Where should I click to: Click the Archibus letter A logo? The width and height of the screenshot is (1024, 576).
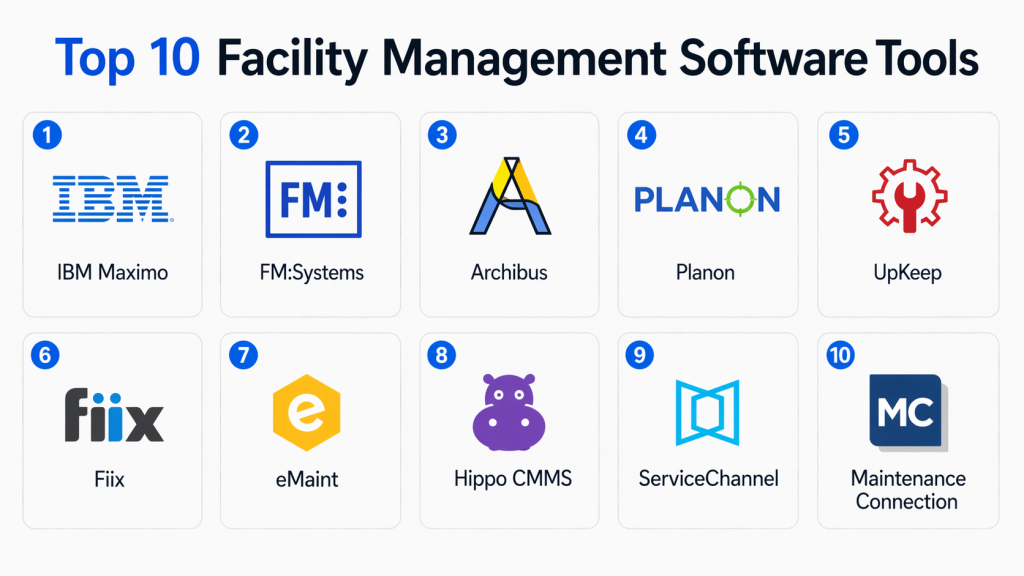click(509, 197)
